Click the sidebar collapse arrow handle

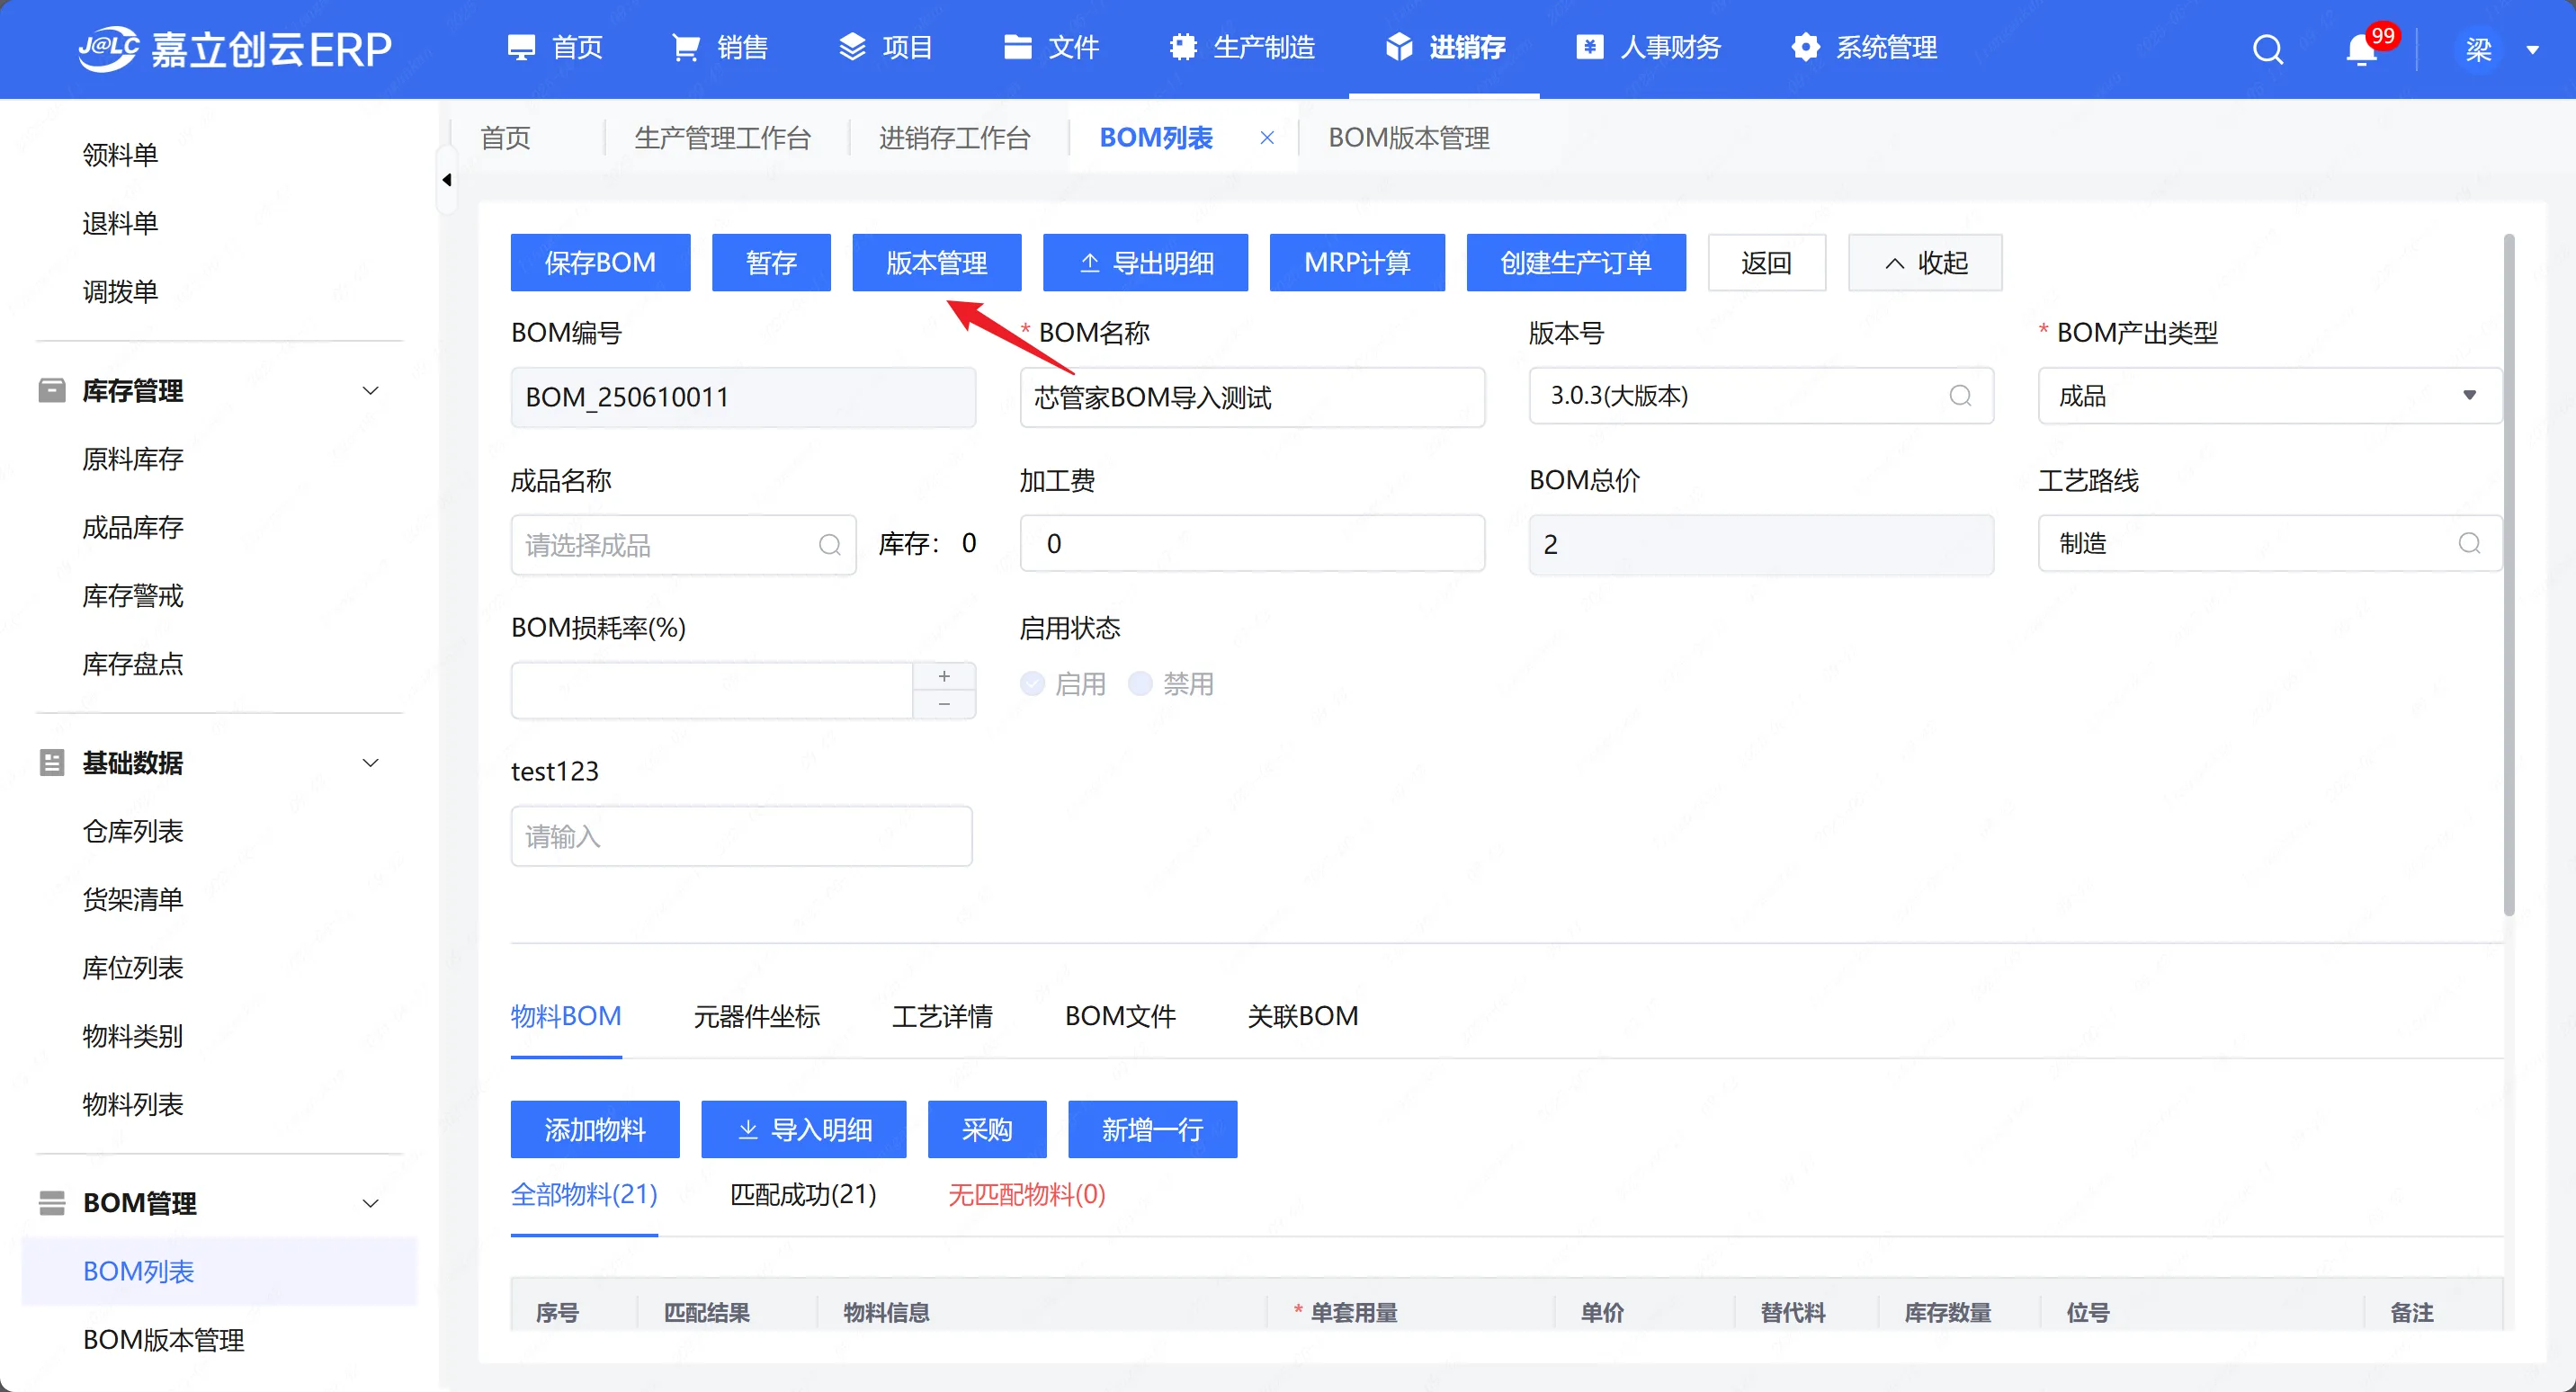coord(447,180)
